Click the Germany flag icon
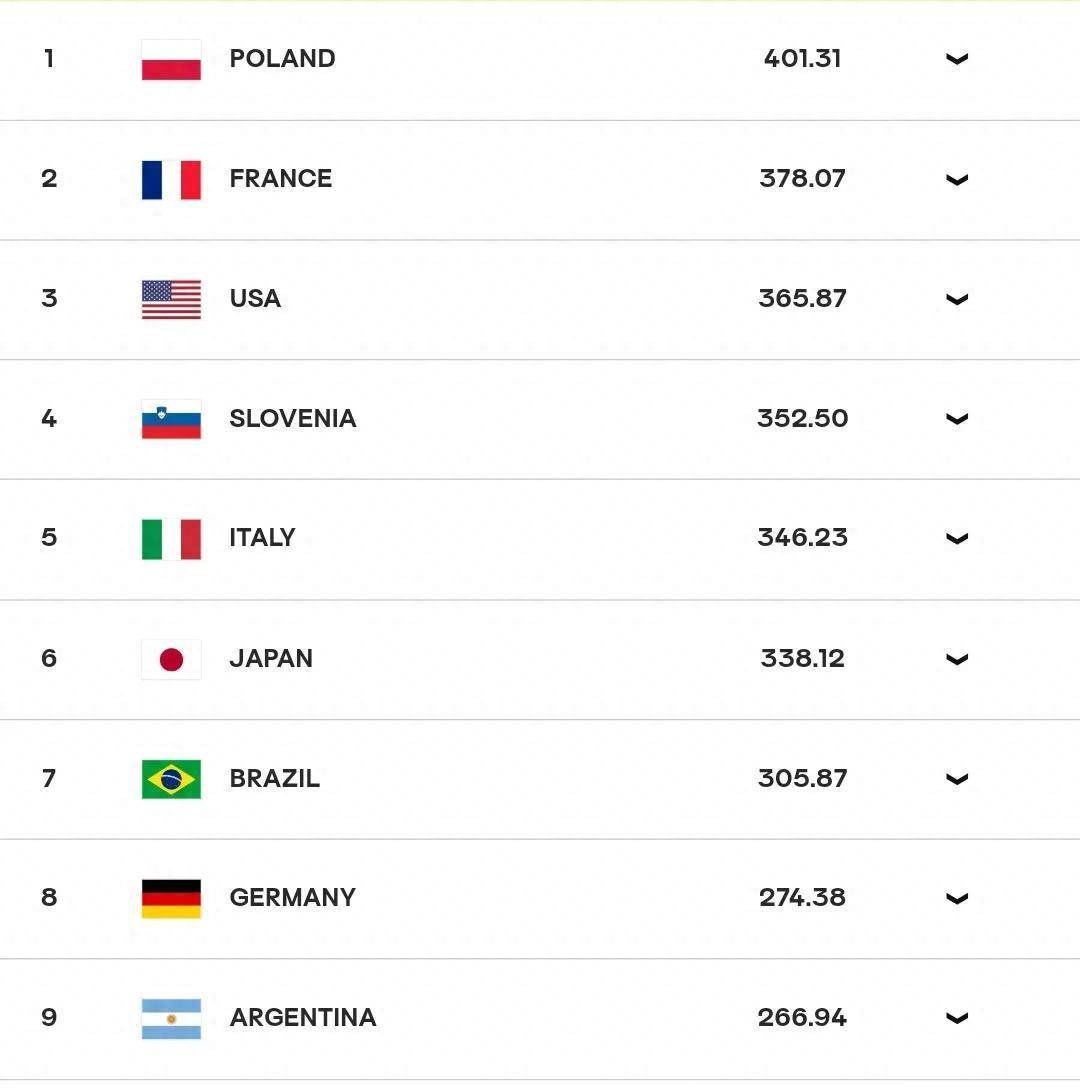This screenshot has height=1090, width=1080. (171, 898)
